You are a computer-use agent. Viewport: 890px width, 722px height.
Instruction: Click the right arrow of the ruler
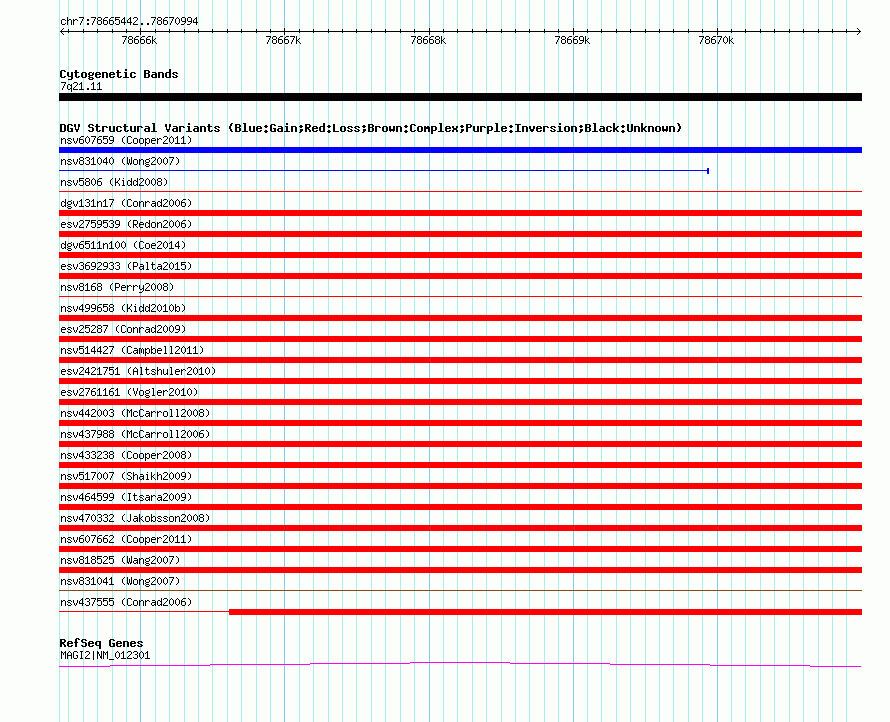(858, 31)
